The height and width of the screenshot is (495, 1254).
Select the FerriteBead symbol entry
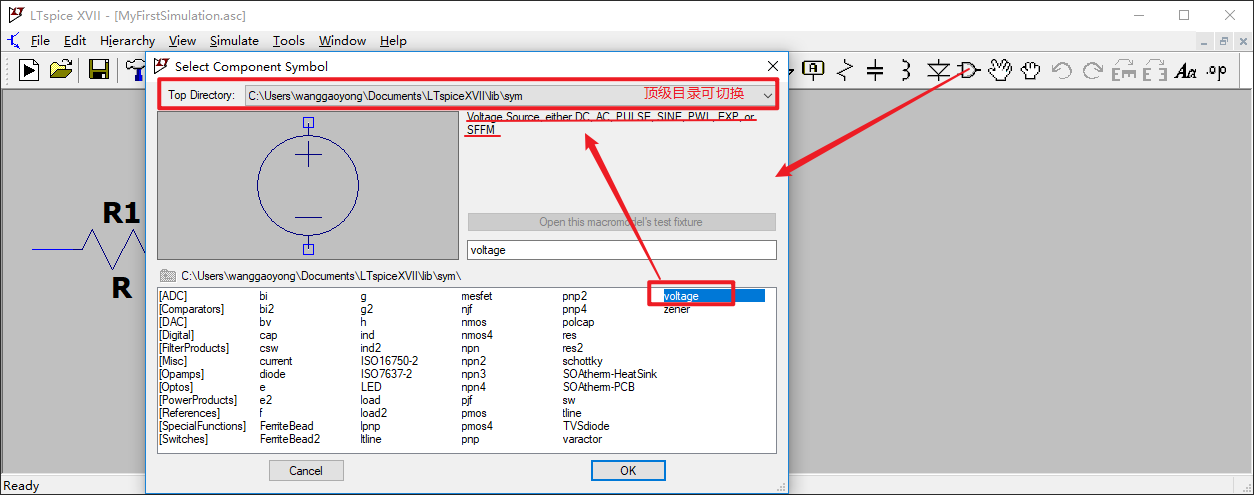[287, 426]
